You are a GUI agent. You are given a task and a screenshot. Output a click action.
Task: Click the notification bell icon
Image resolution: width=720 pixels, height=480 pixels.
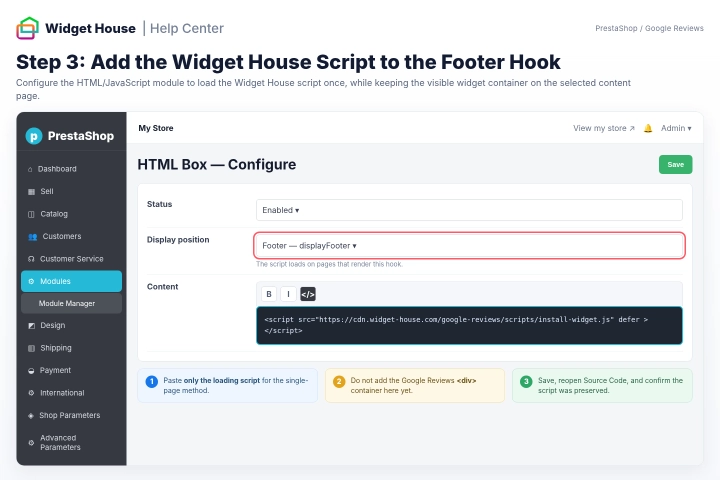click(647, 128)
